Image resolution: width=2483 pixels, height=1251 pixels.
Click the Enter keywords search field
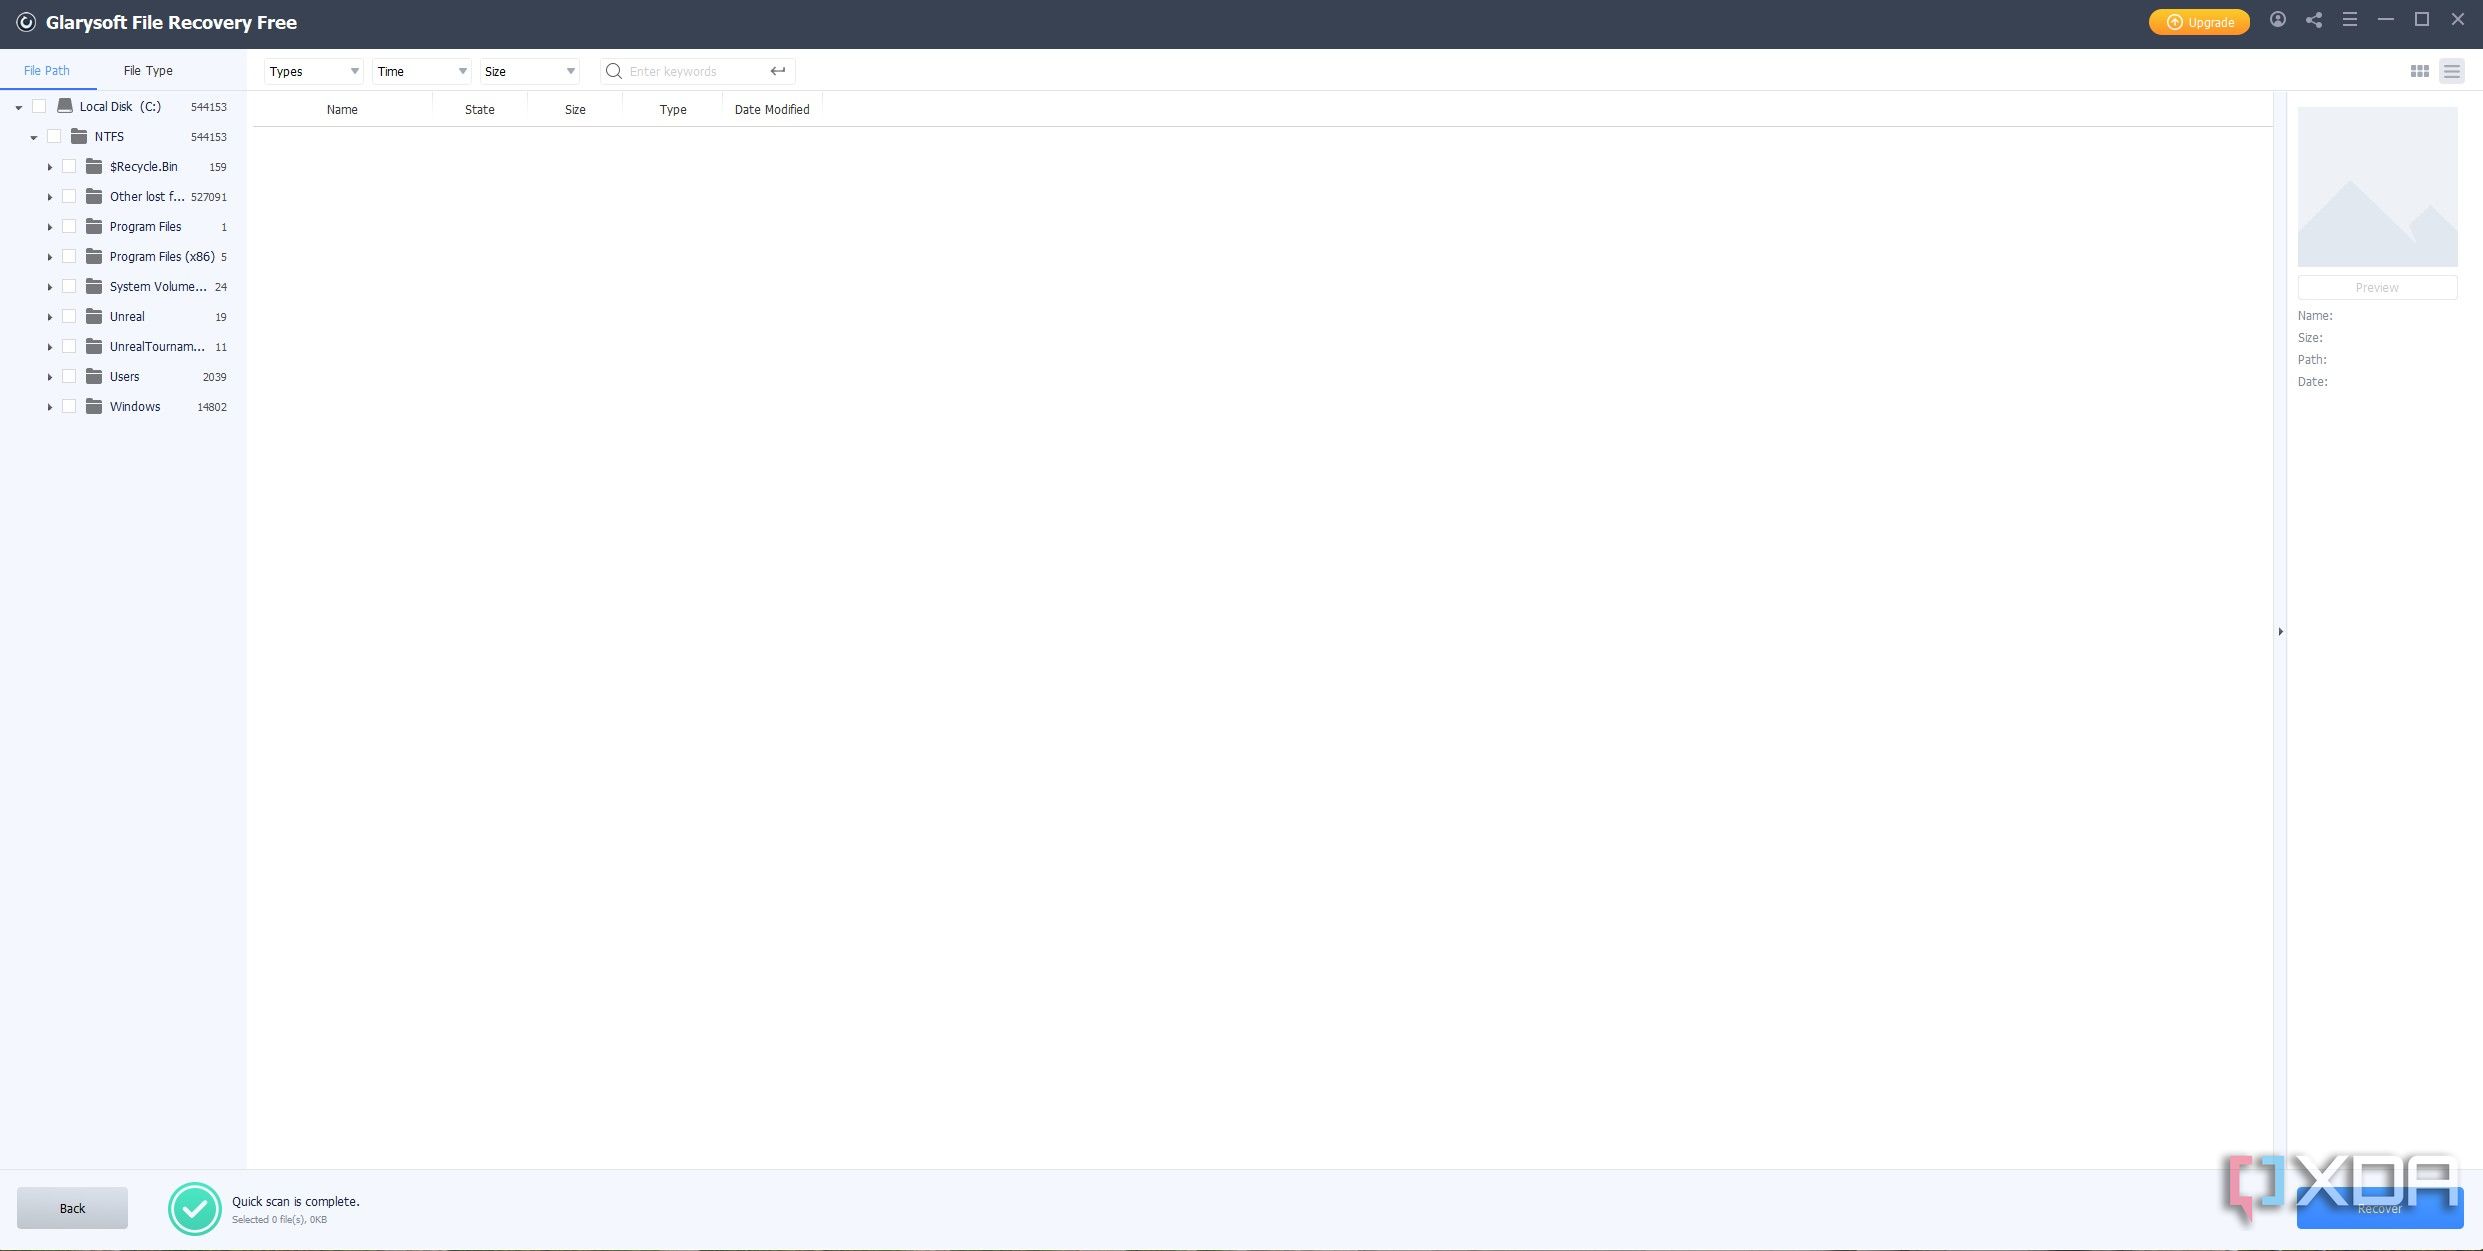click(695, 71)
